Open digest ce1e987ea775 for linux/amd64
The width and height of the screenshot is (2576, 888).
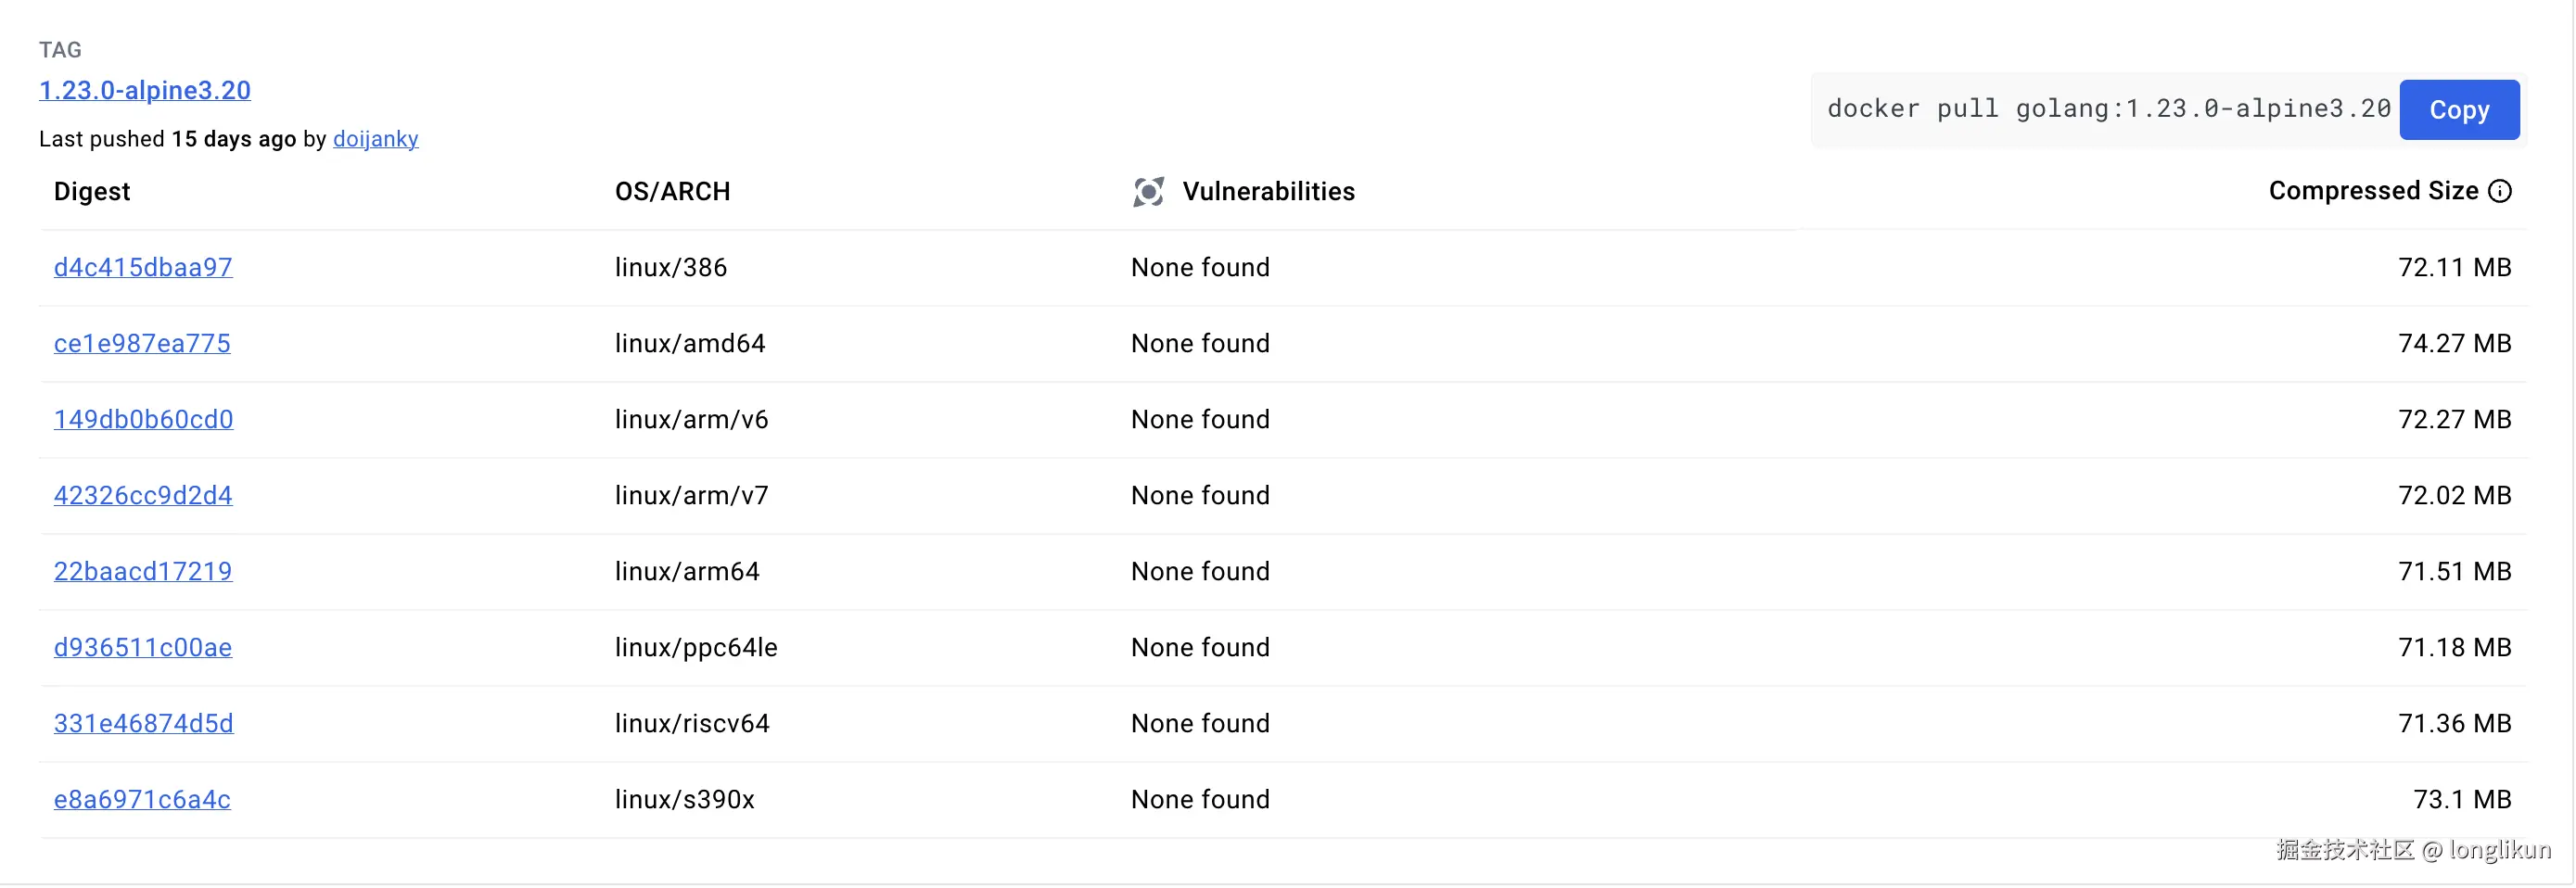tap(142, 343)
